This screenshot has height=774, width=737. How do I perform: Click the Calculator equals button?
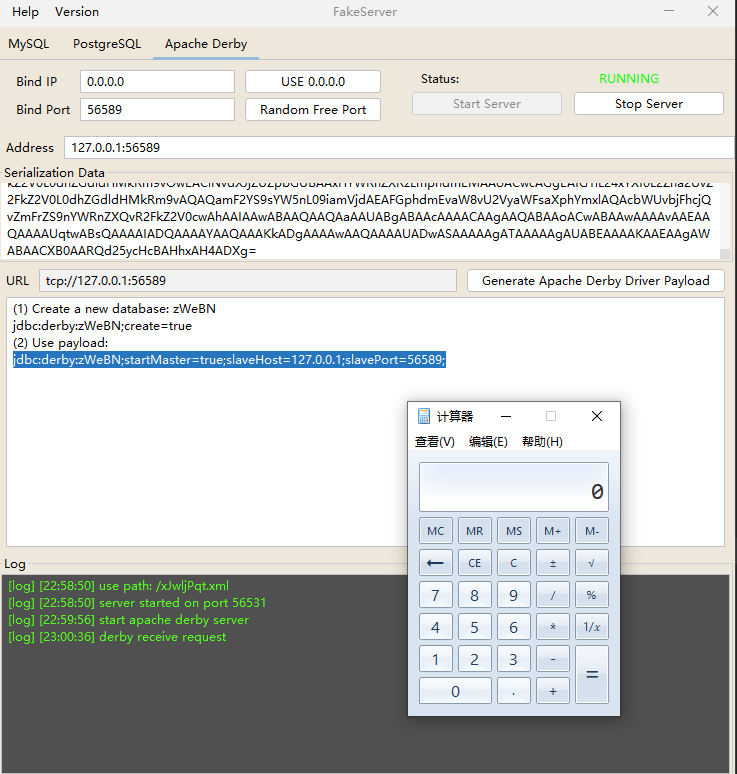click(x=592, y=675)
